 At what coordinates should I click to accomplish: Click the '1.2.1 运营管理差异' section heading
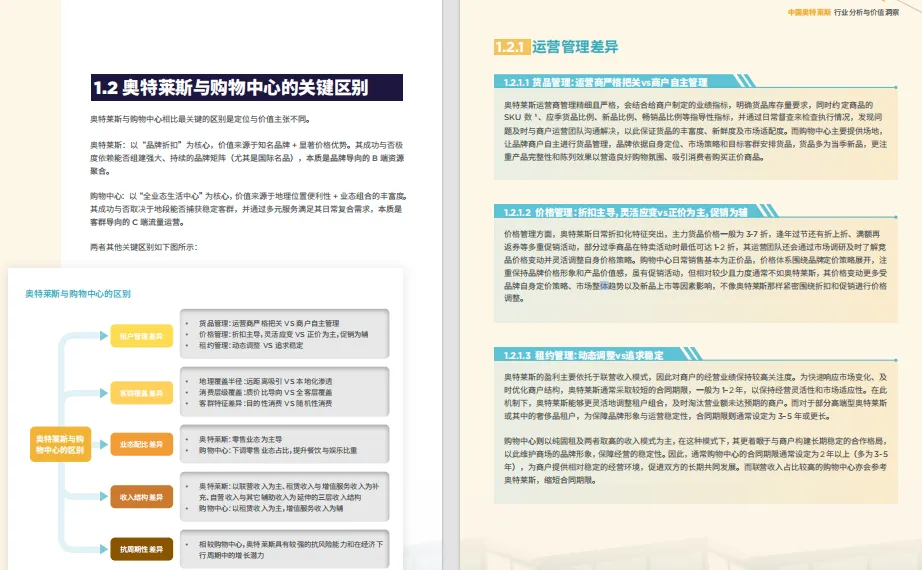556,46
